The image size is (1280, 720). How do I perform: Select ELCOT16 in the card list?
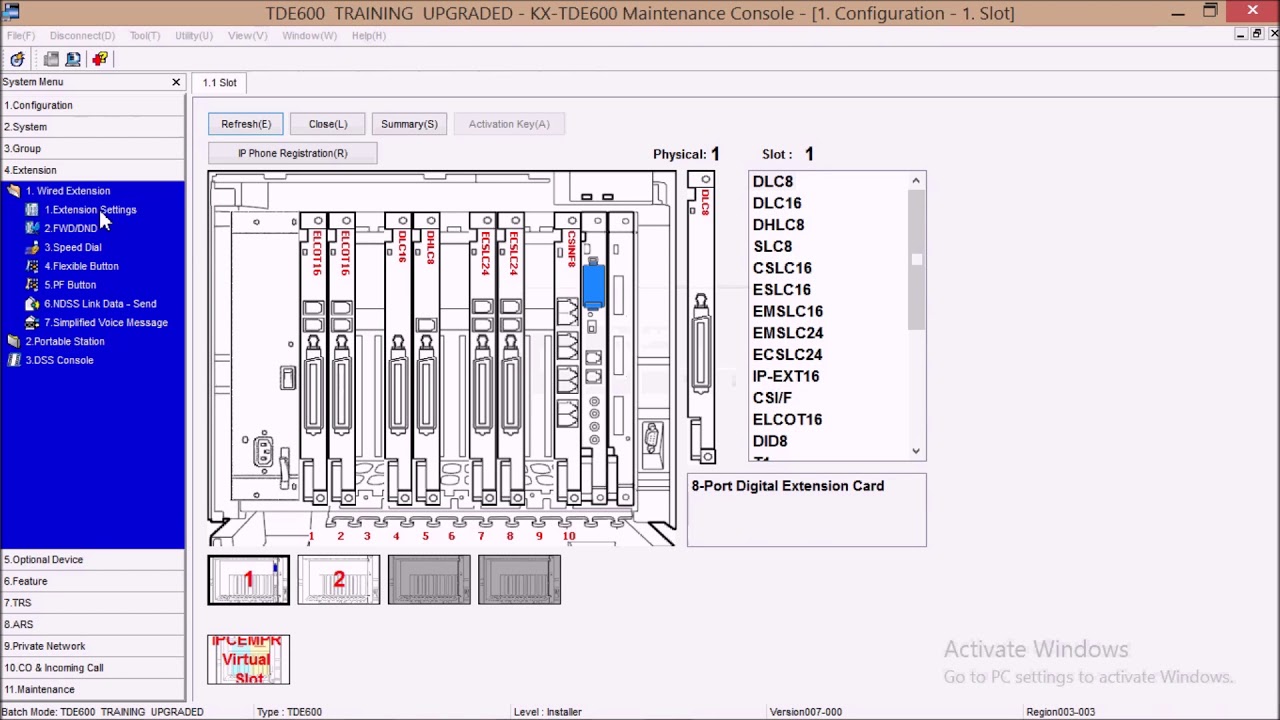click(x=787, y=420)
